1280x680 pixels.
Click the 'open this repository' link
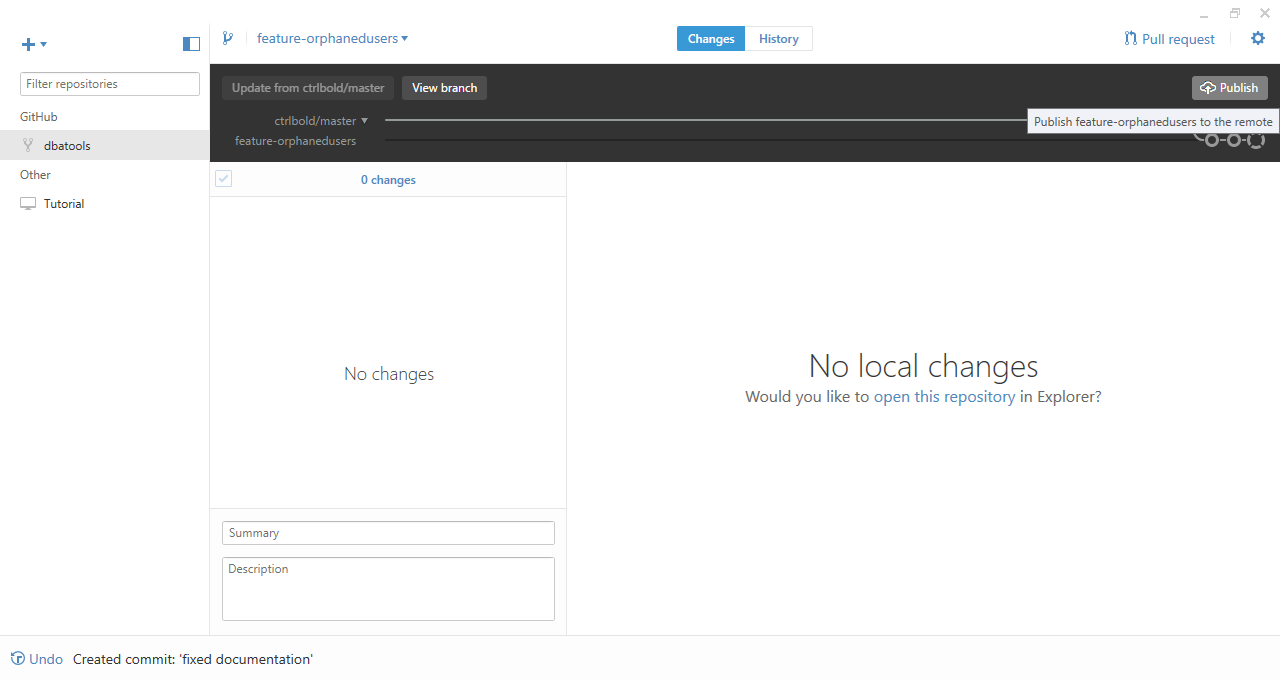(944, 397)
